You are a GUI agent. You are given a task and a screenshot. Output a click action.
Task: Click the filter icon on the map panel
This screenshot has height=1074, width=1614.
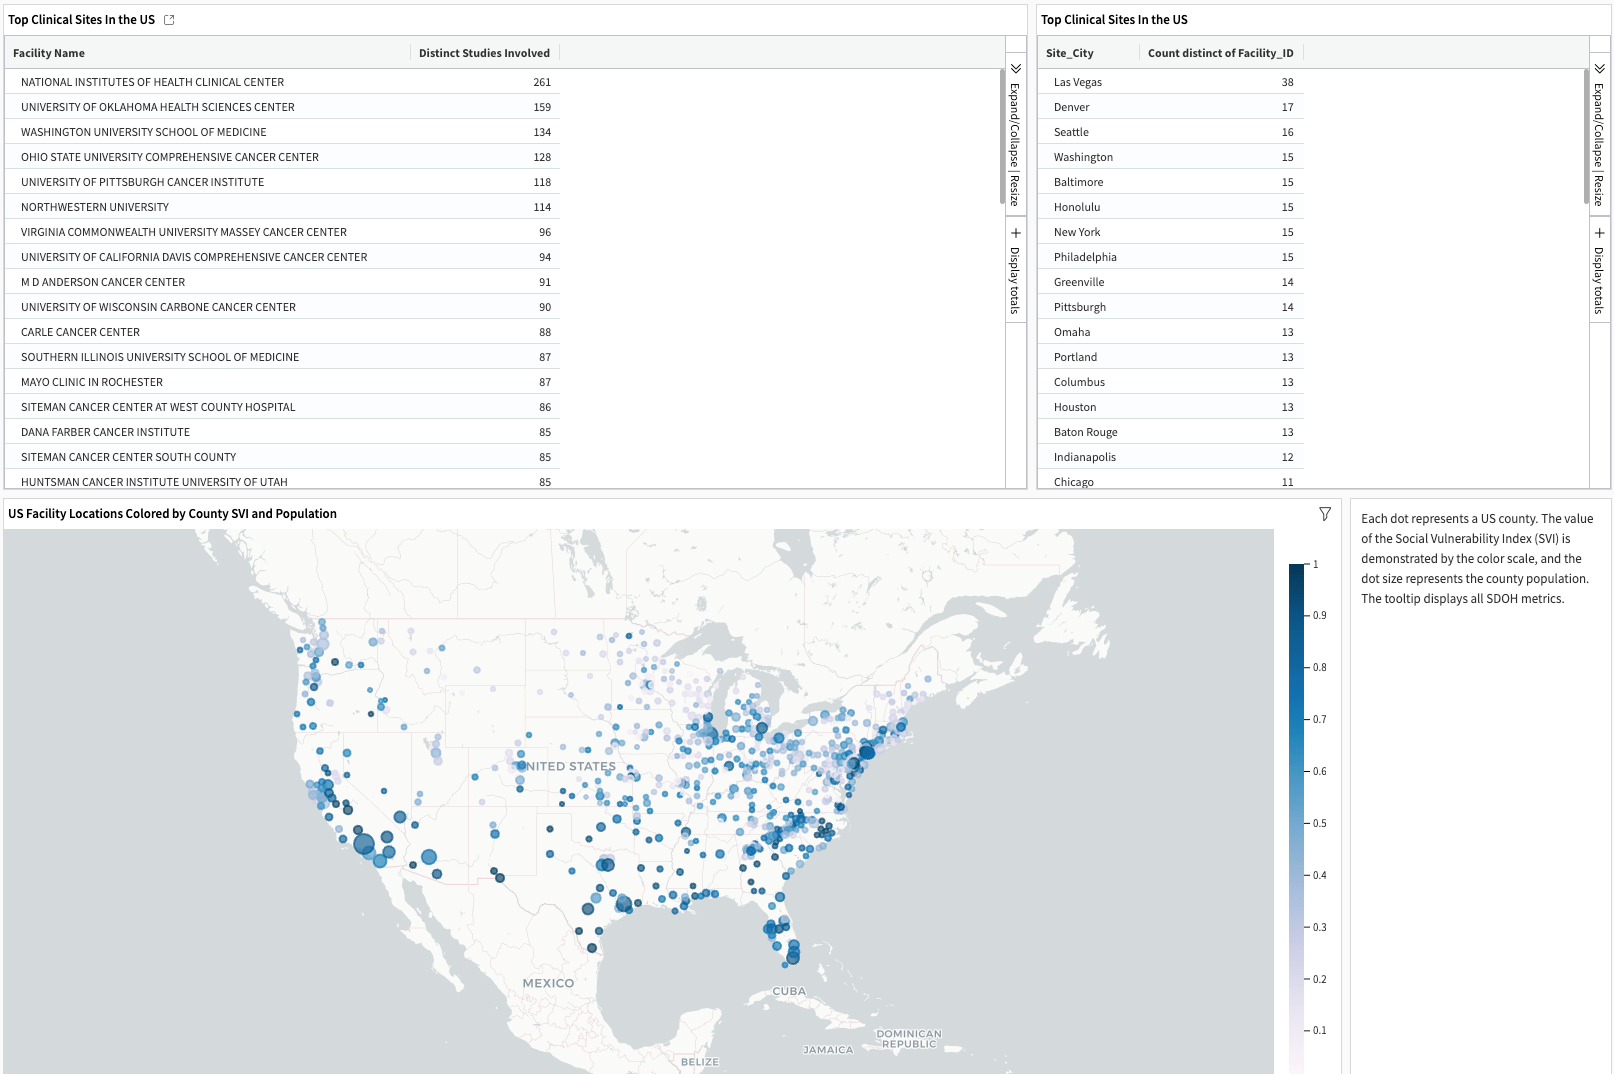pos(1325,514)
